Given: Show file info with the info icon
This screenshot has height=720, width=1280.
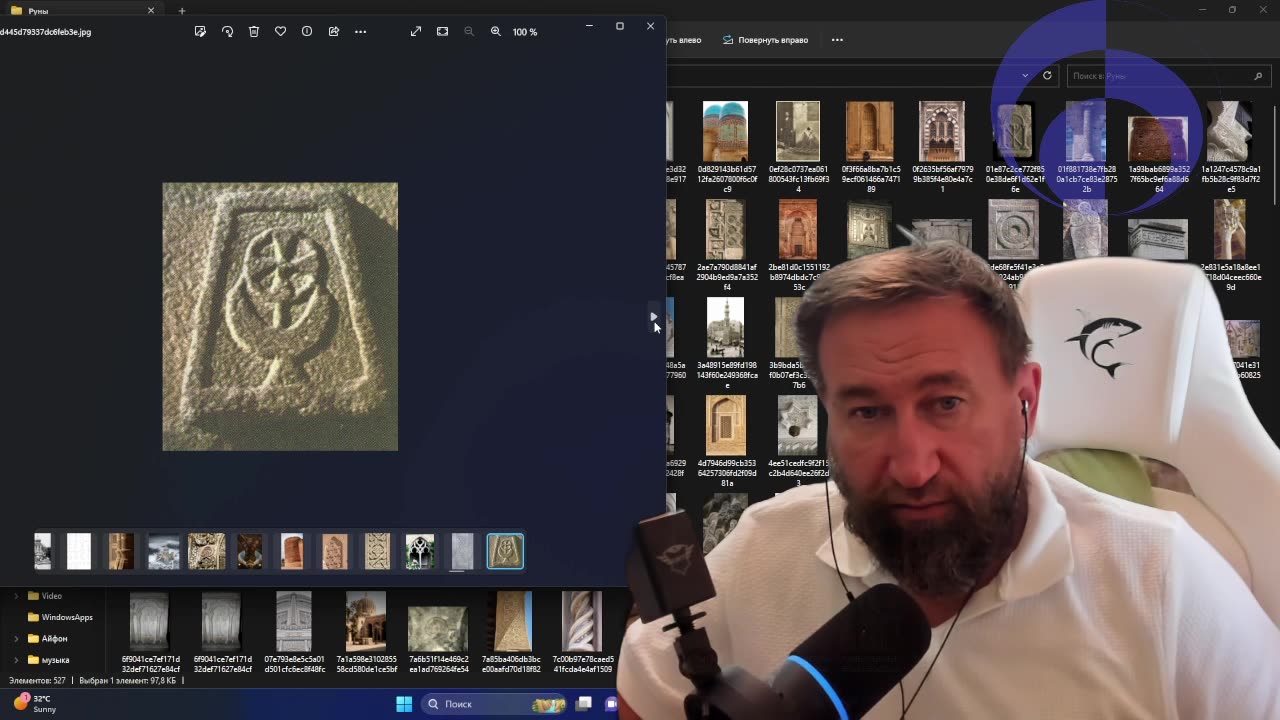Looking at the screenshot, I should 307,32.
